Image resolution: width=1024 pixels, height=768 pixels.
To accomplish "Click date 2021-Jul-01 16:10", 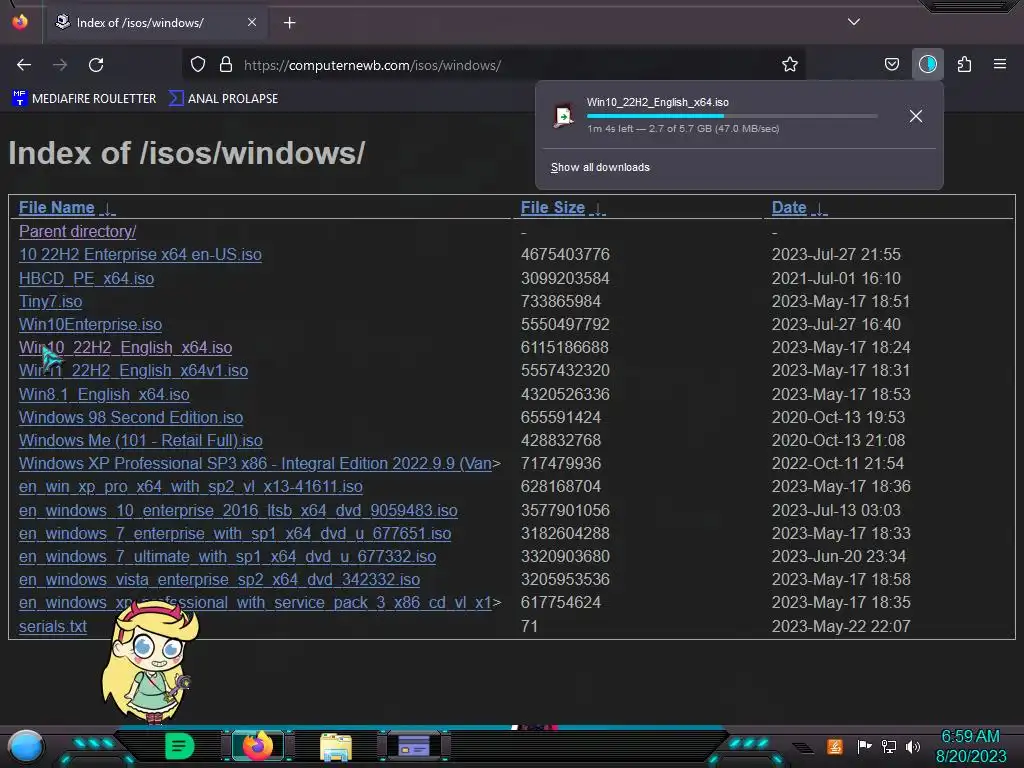I will click(x=836, y=278).
